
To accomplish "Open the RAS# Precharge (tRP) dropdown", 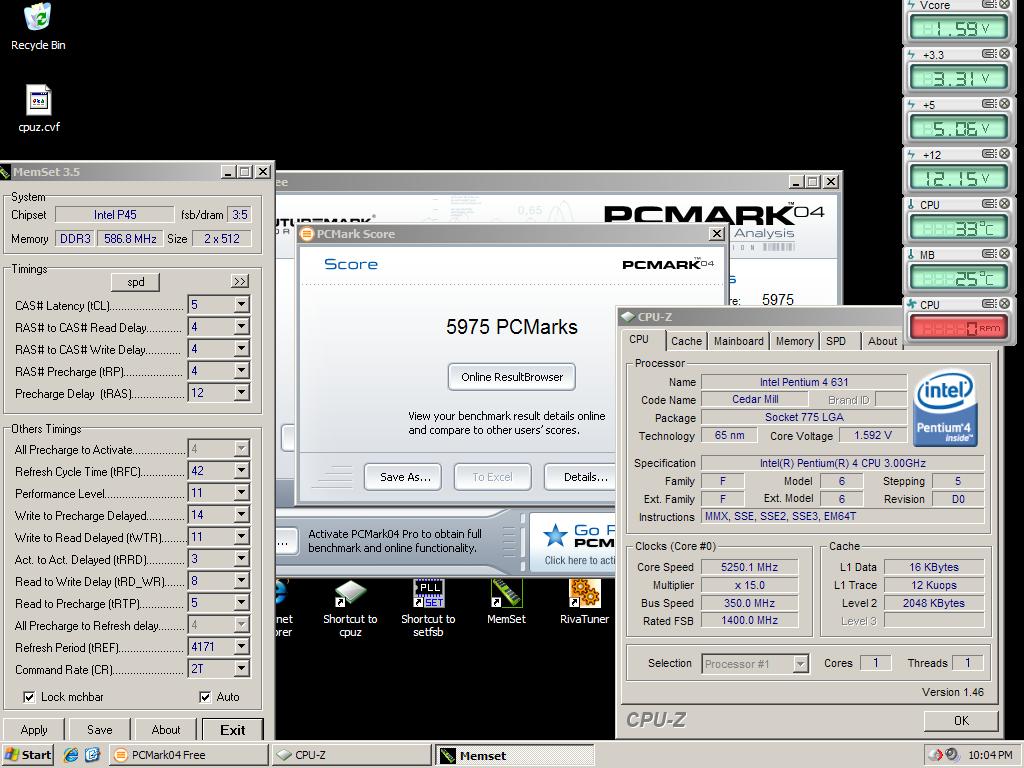I will 242,370.
